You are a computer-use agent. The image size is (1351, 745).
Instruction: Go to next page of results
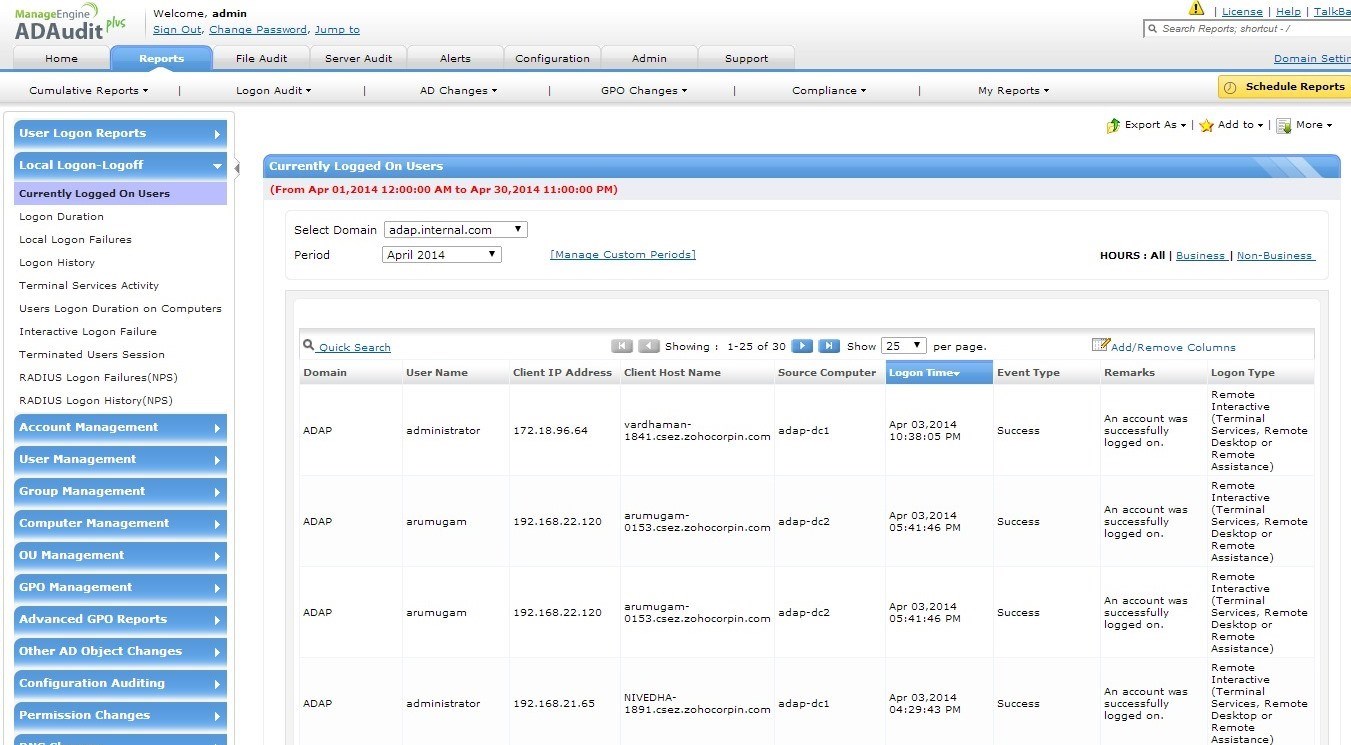tap(802, 346)
